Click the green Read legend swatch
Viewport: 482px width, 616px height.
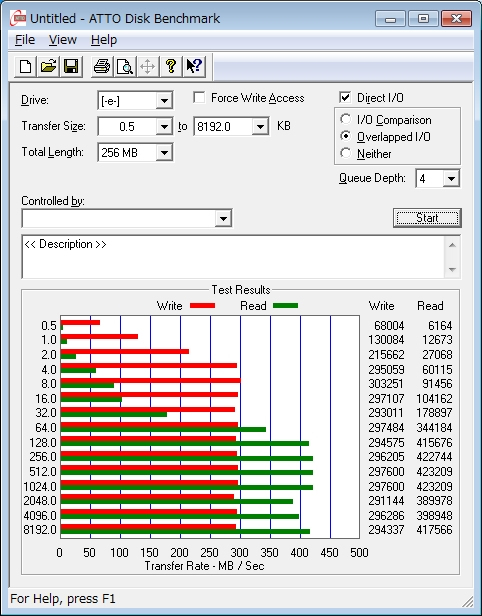(286, 305)
